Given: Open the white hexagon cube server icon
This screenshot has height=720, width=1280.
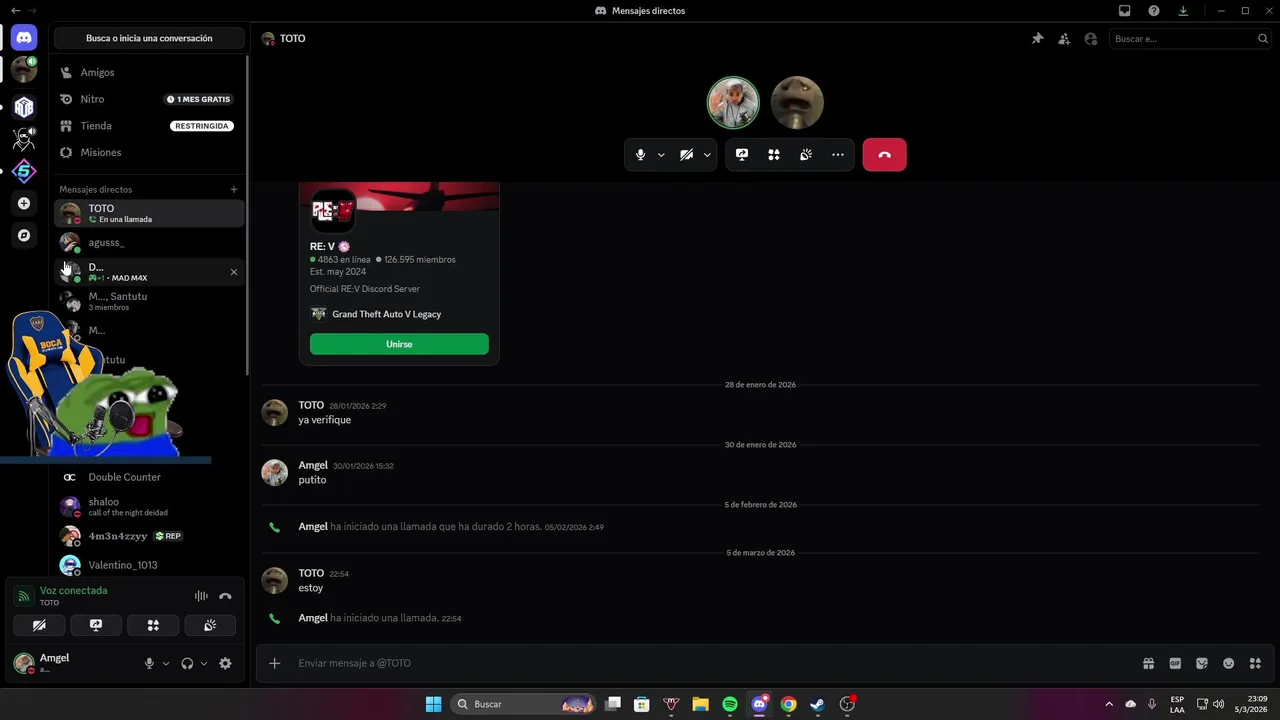Looking at the screenshot, I should [x=24, y=107].
